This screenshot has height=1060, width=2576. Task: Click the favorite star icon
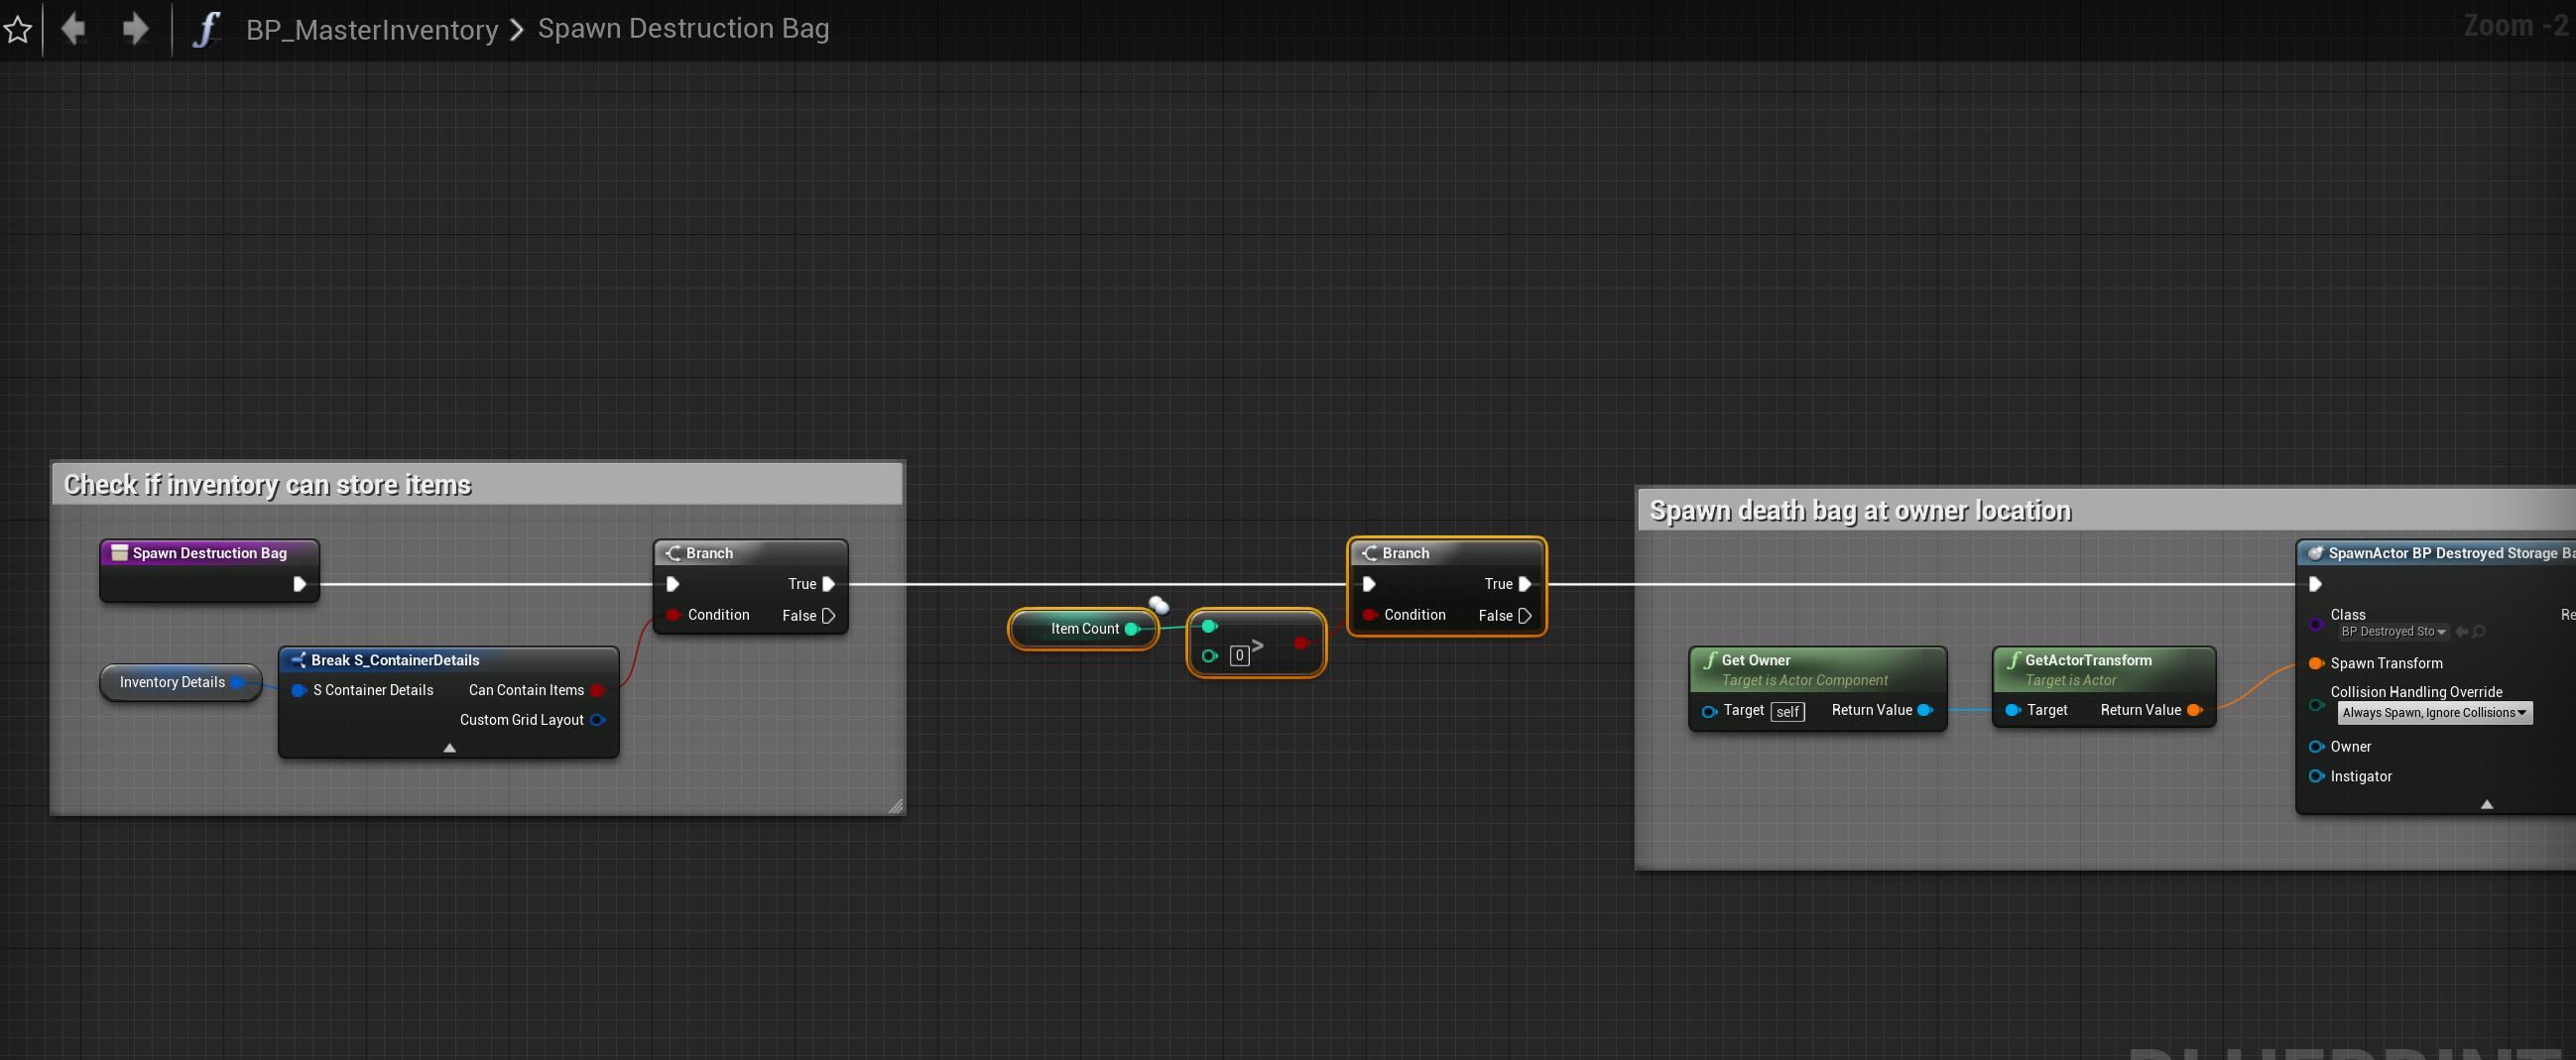coord(18,29)
